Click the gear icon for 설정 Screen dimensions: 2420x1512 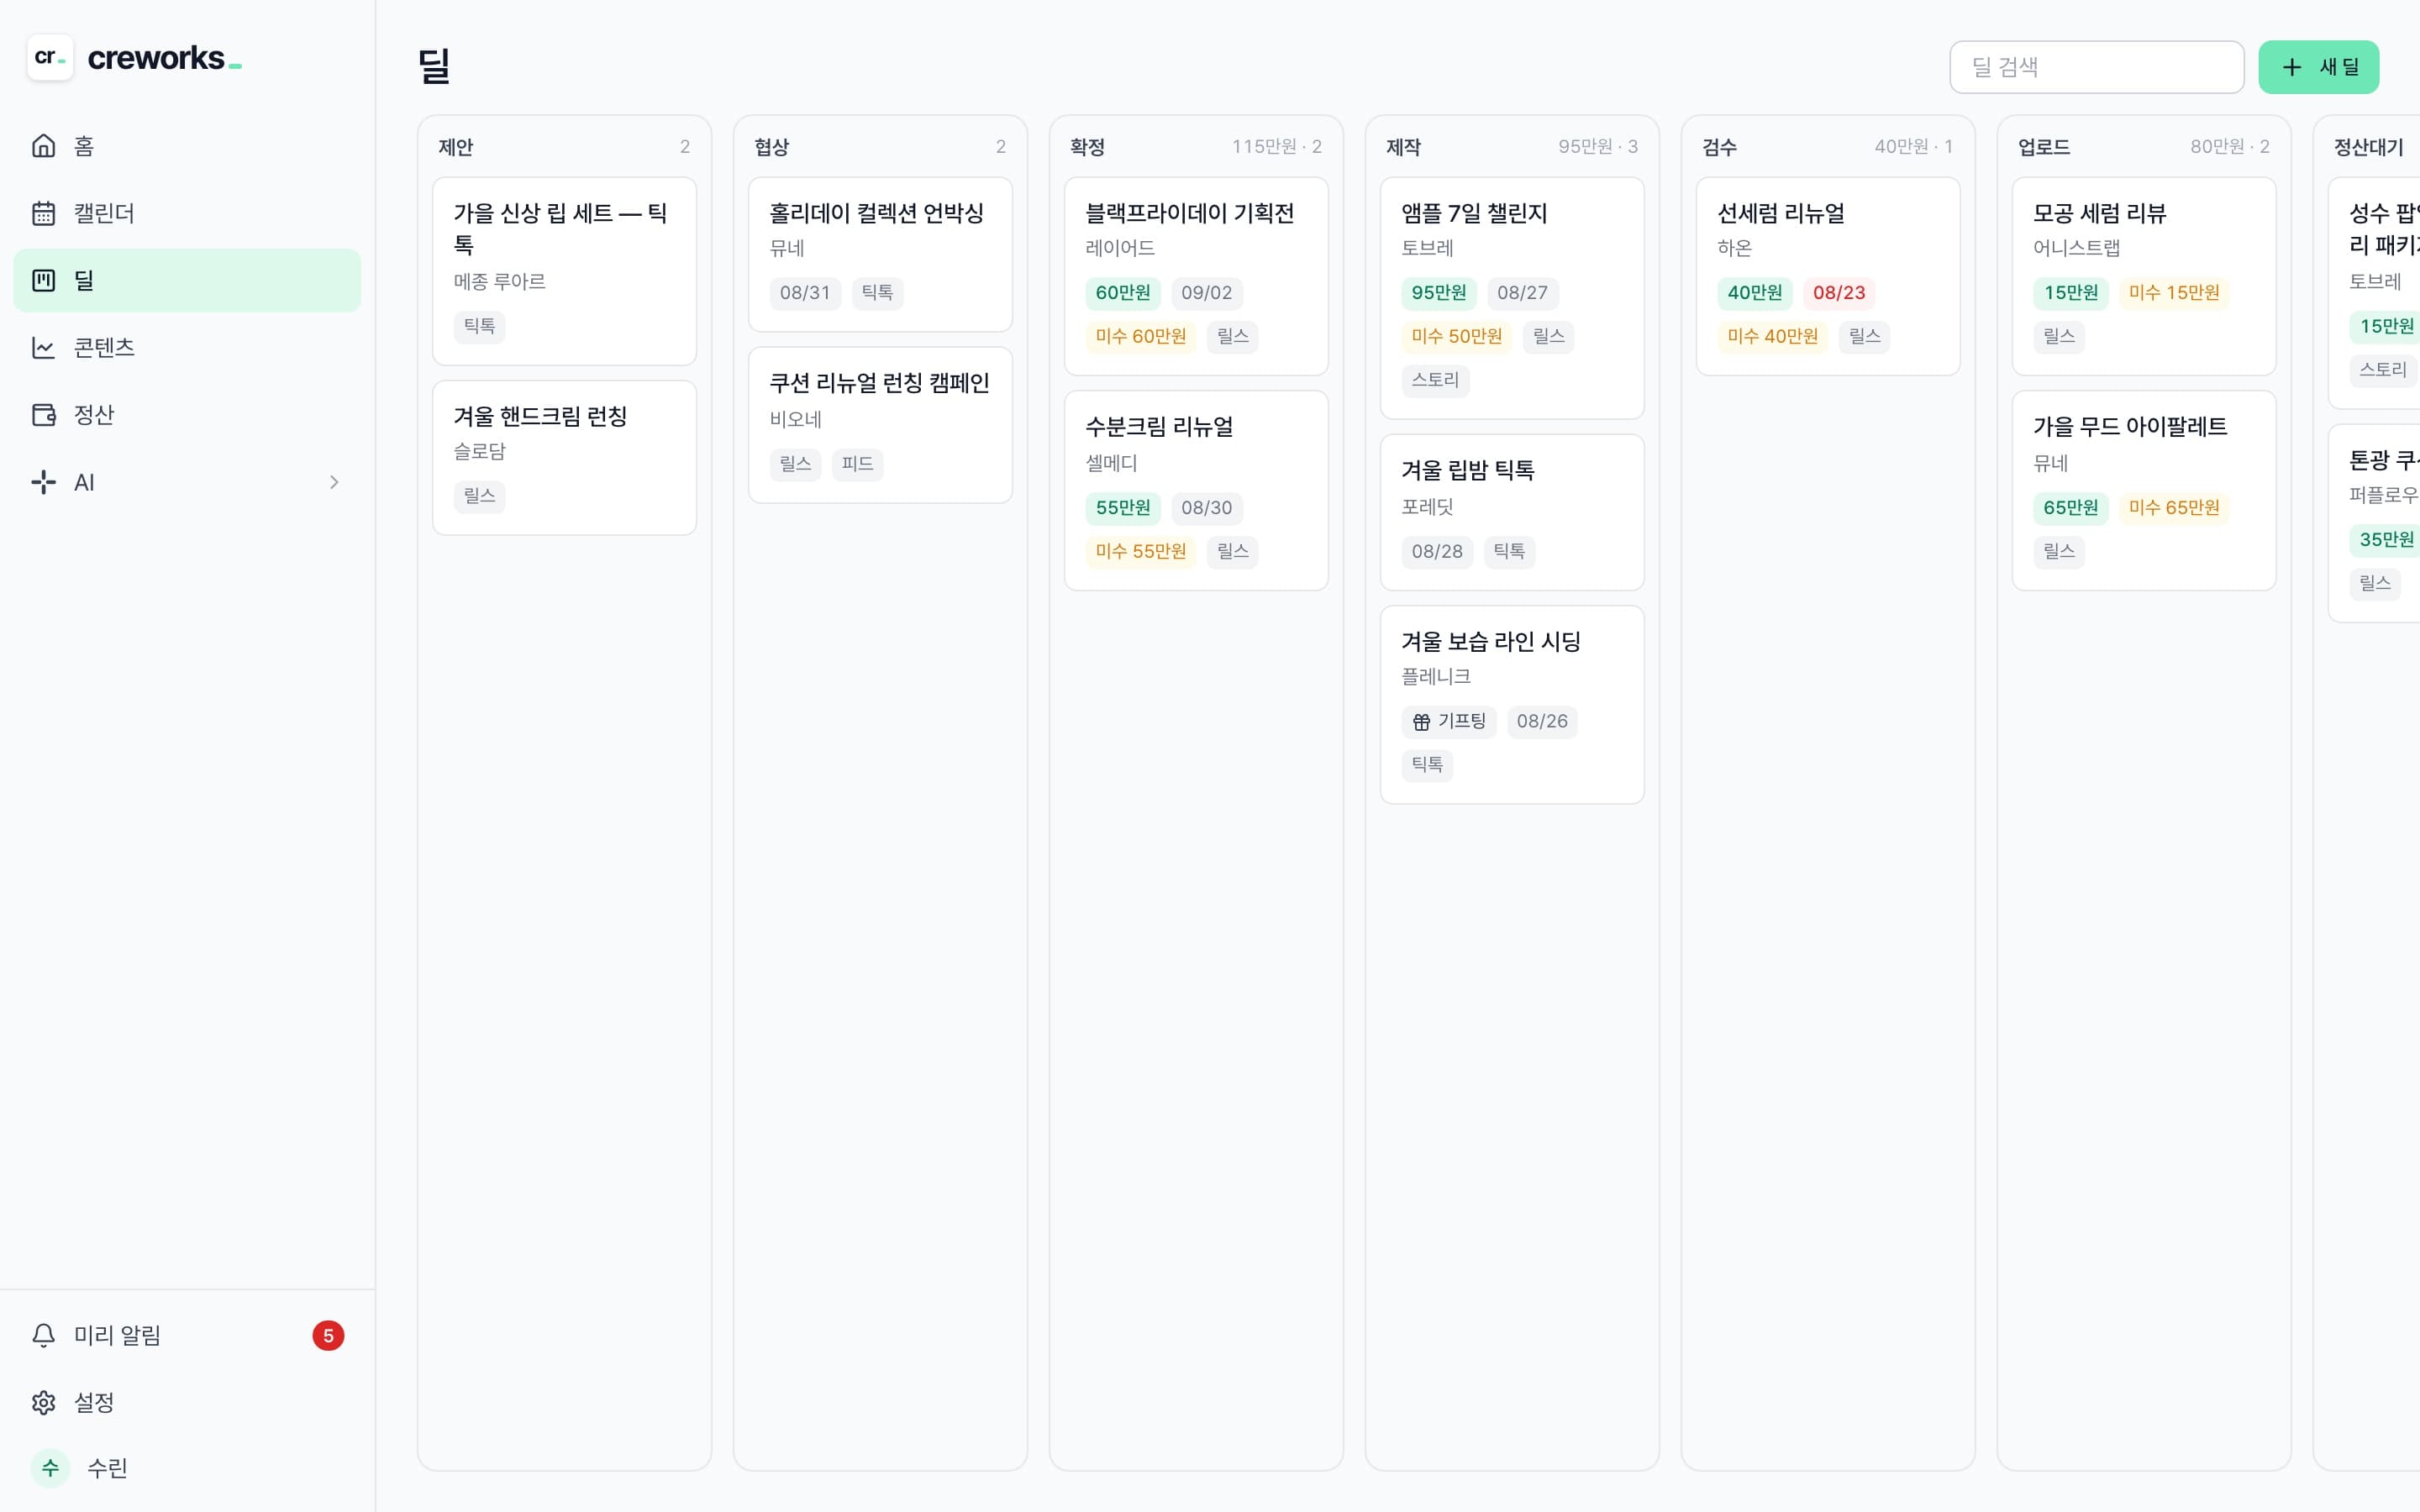[43, 1402]
